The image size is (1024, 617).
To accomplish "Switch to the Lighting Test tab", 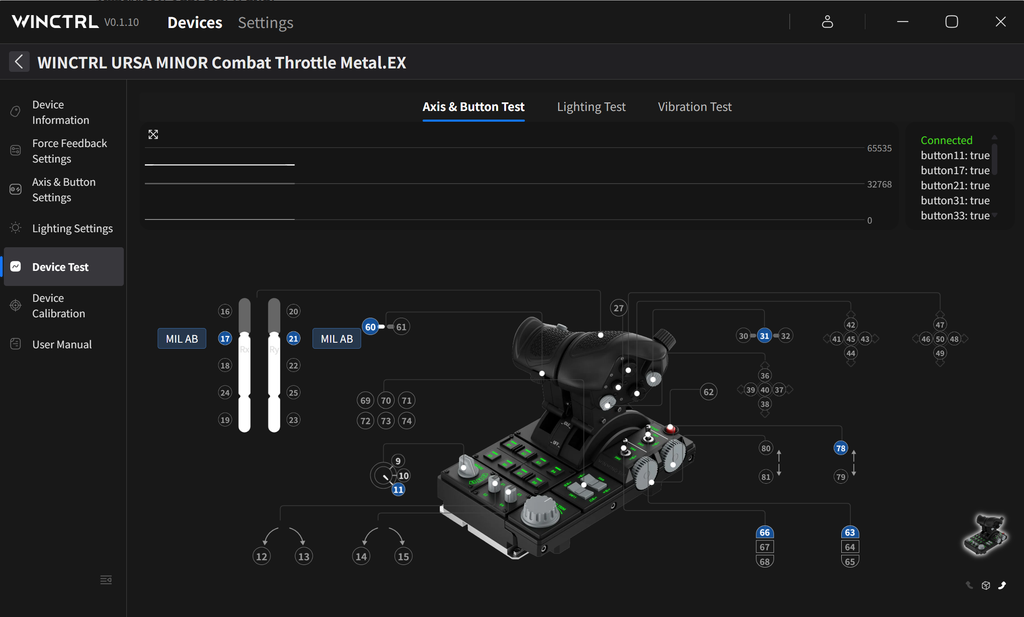I will 591,107.
